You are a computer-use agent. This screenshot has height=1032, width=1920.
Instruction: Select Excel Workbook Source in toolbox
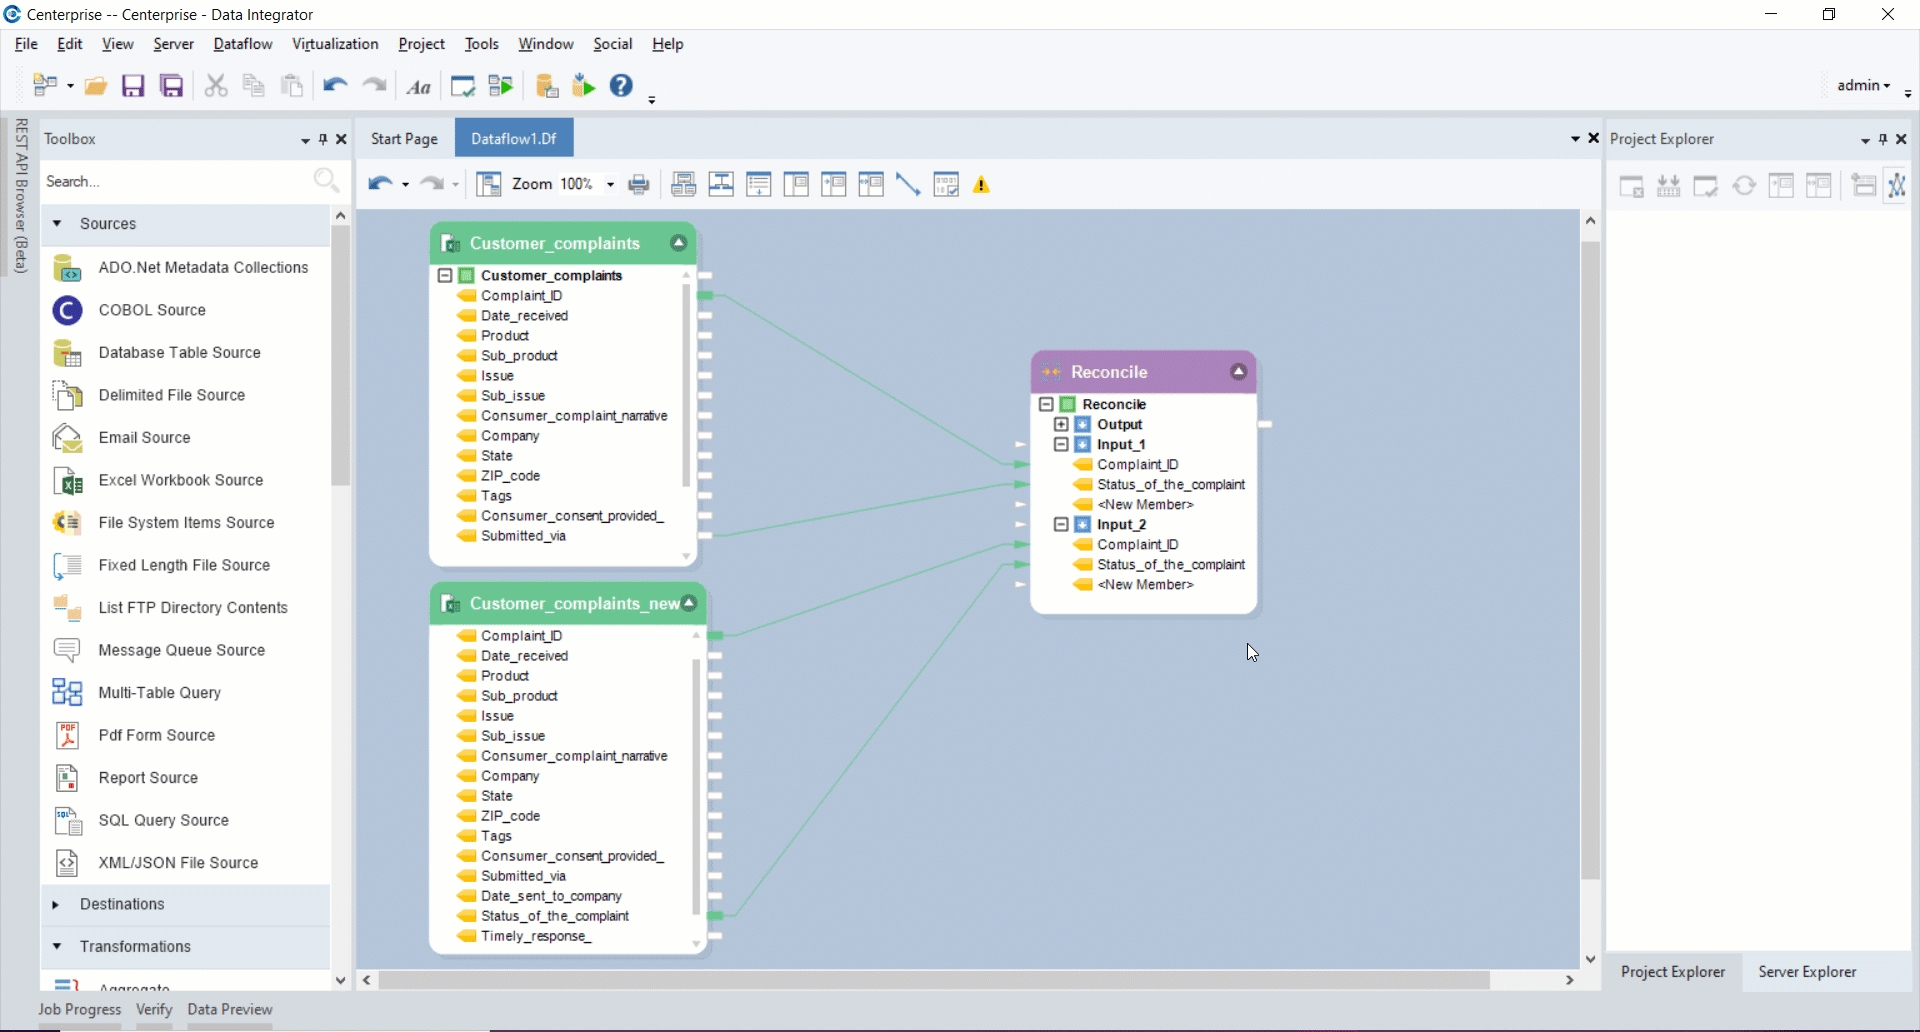[180, 480]
